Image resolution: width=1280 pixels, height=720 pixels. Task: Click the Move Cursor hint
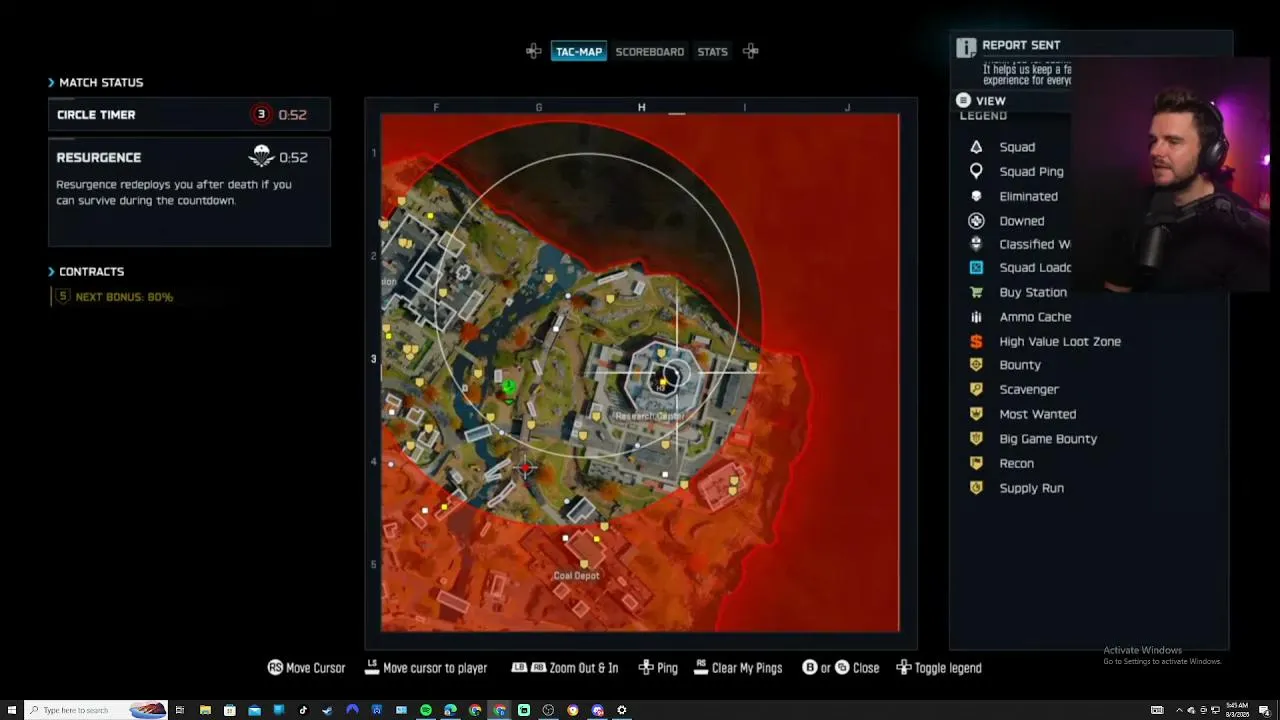[x=306, y=668]
